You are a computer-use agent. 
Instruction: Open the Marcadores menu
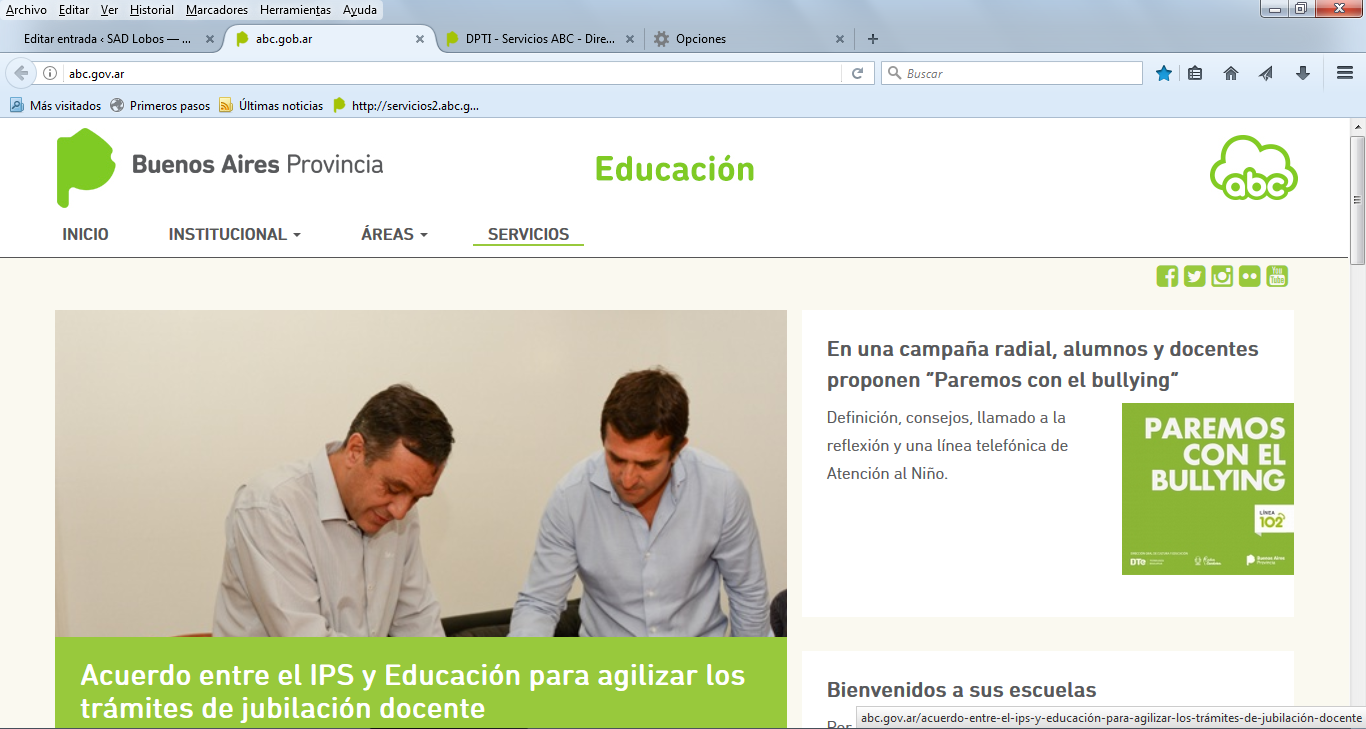coord(217,9)
